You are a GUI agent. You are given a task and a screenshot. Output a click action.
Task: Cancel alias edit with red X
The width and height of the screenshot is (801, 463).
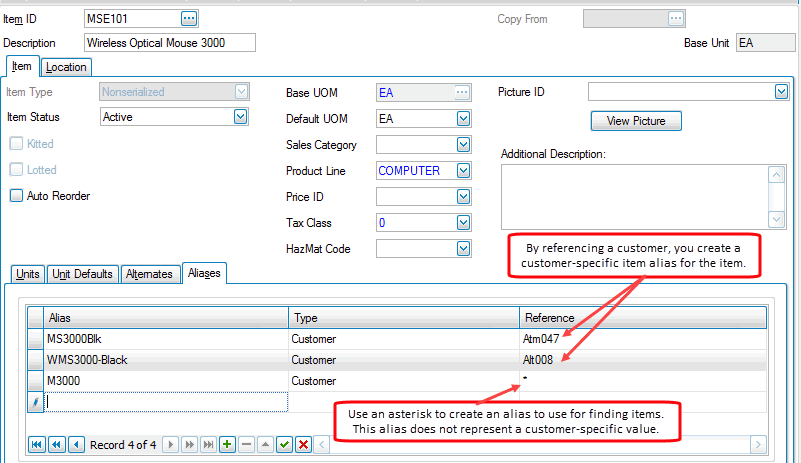click(x=303, y=444)
